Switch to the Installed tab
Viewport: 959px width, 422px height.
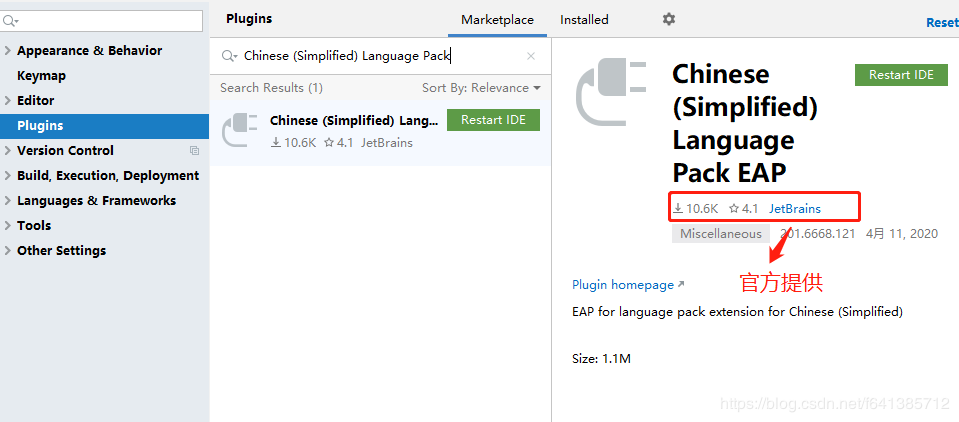(584, 20)
